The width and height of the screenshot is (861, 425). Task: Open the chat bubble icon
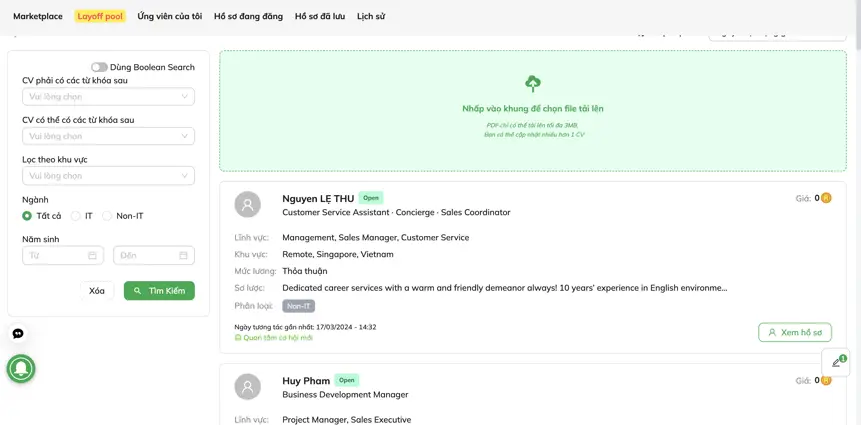coord(18,333)
